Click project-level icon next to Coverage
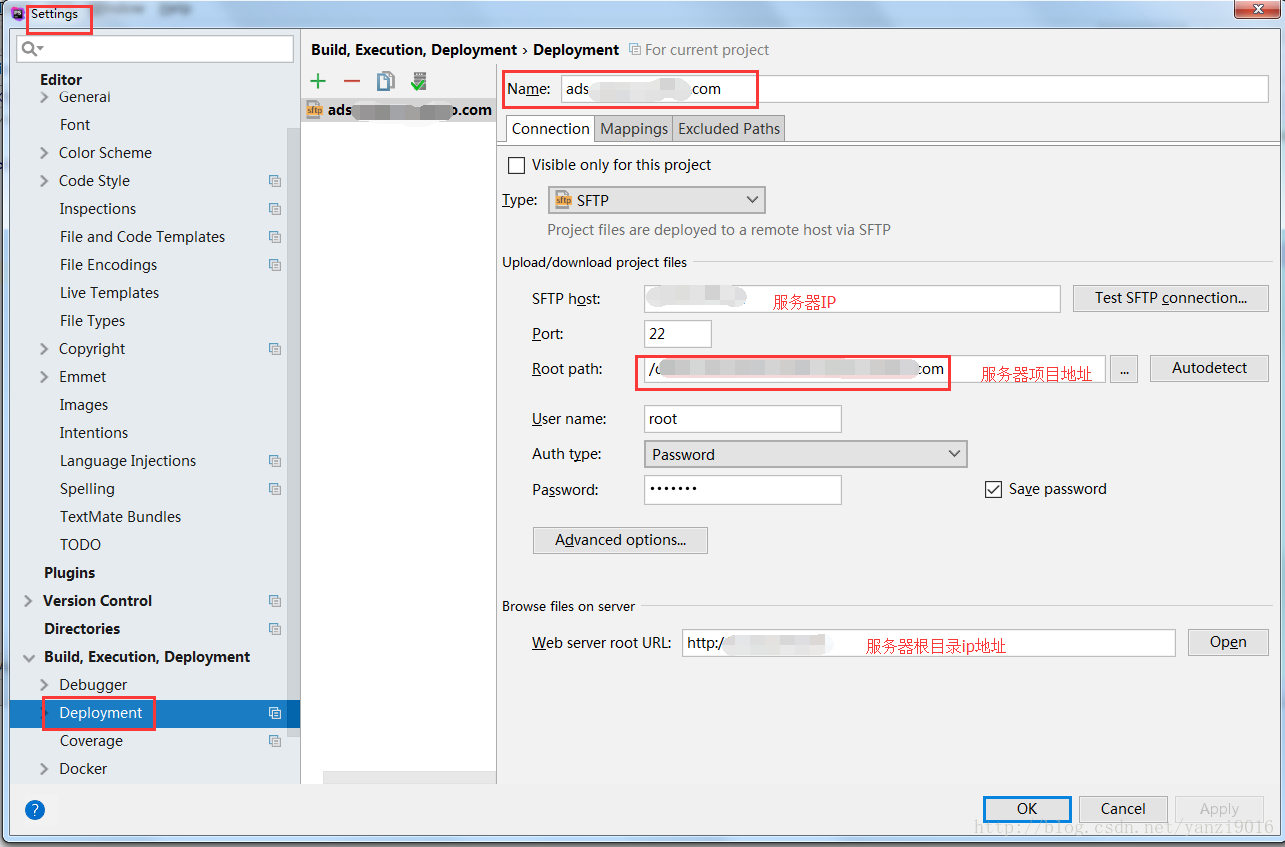 coord(275,741)
